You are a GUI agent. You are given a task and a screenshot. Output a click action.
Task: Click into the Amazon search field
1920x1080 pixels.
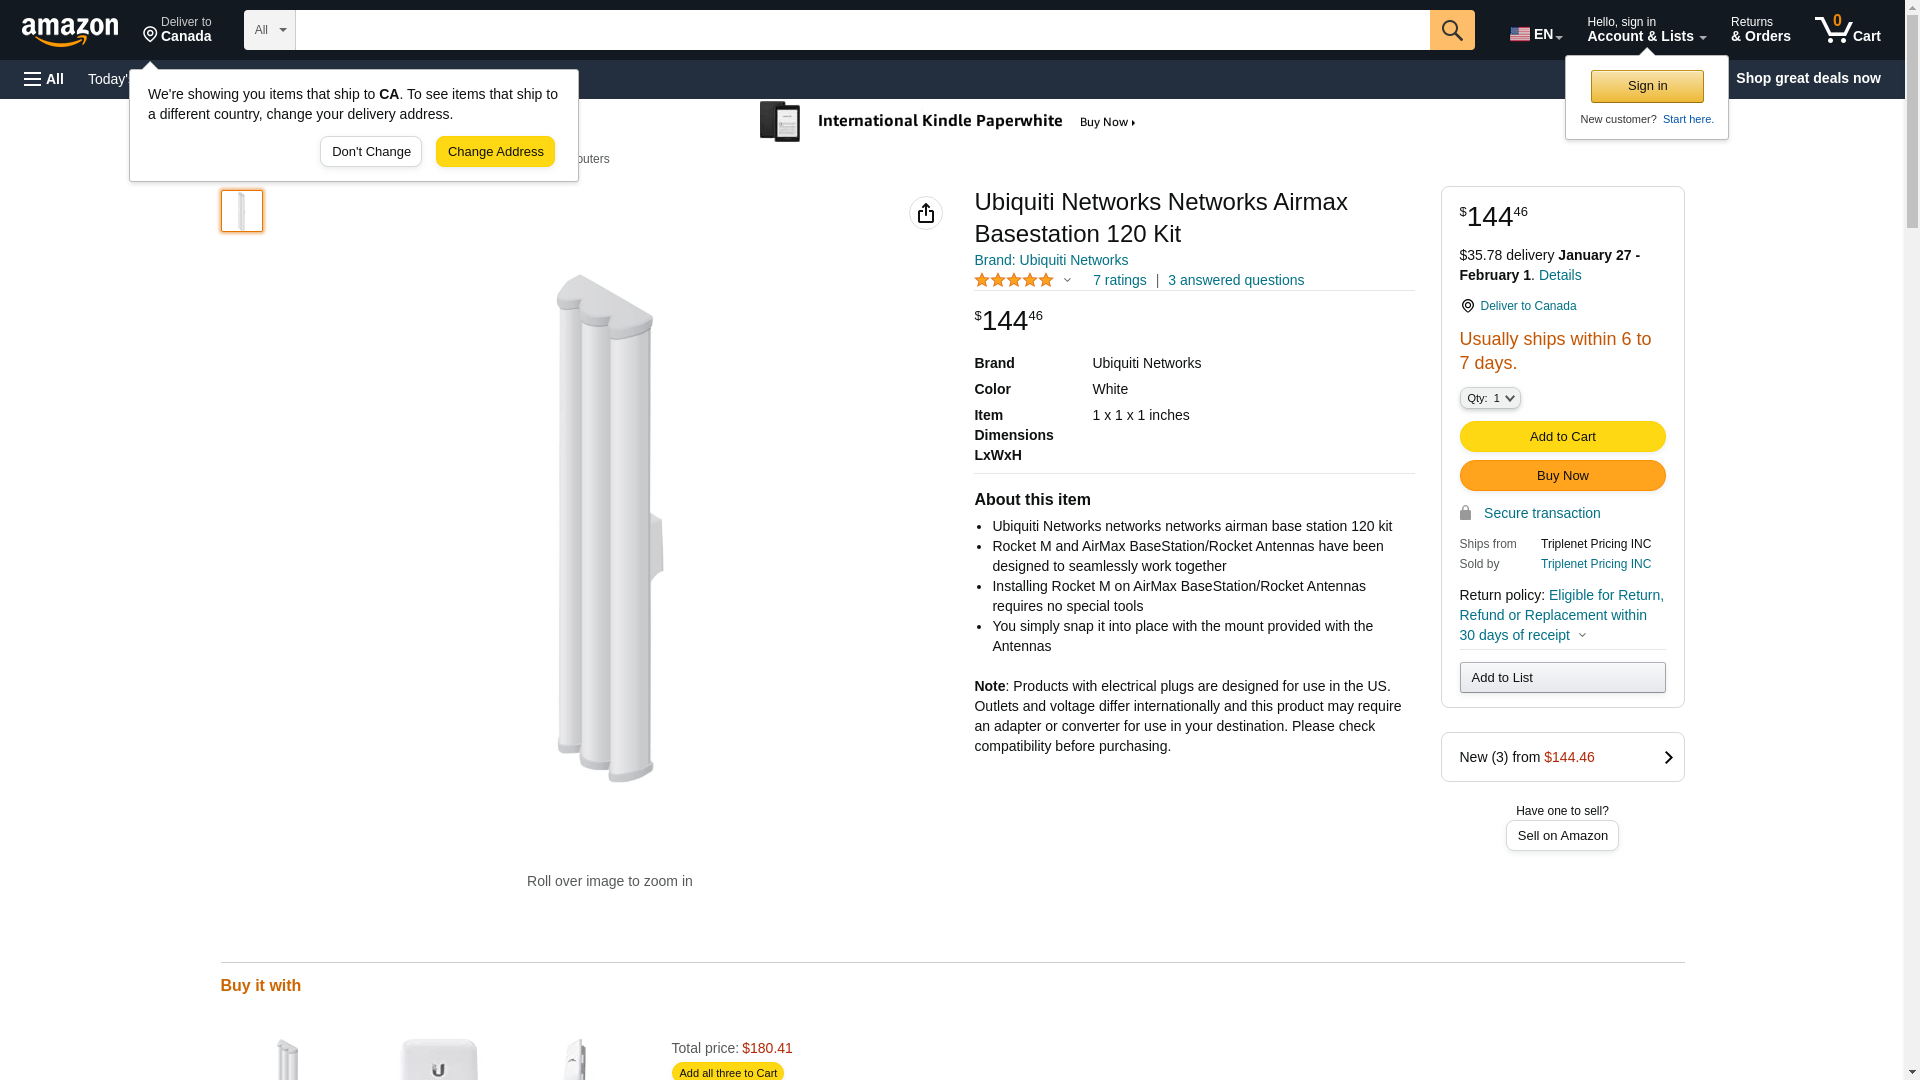point(862,30)
